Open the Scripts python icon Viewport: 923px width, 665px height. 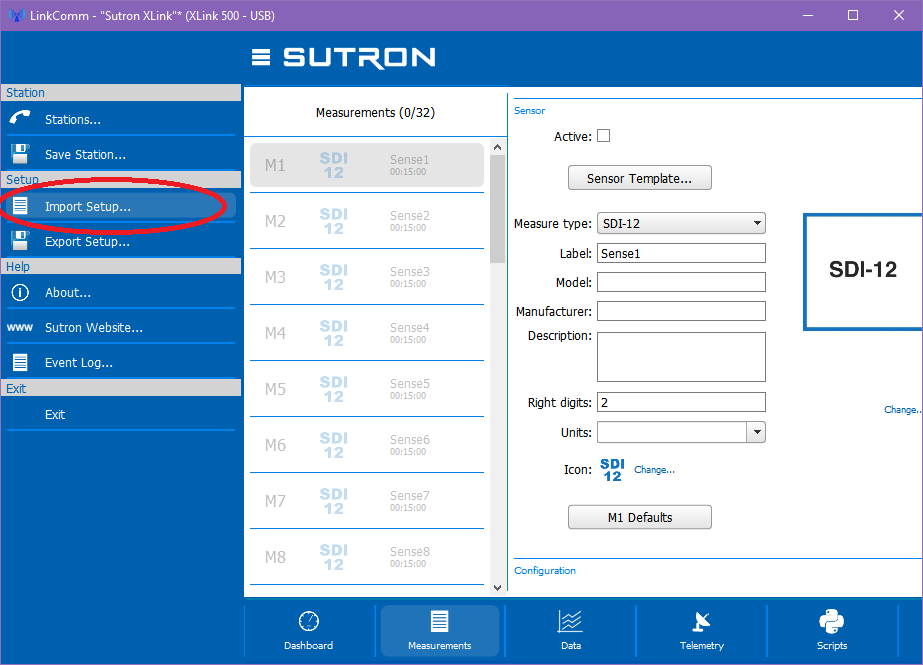831,621
